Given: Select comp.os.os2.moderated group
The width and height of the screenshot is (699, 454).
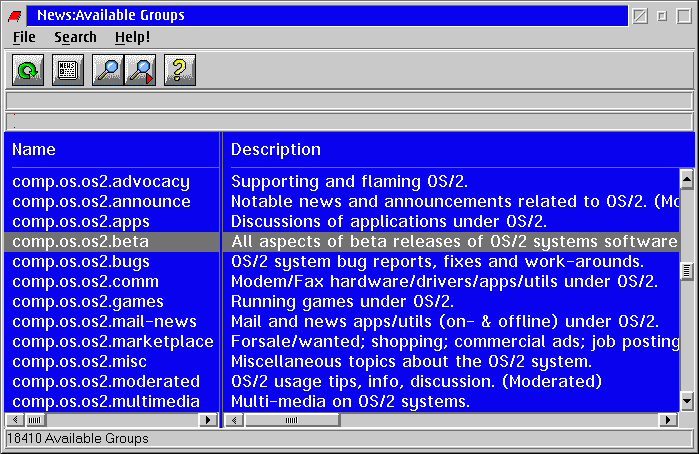Looking at the screenshot, I should (106, 382).
